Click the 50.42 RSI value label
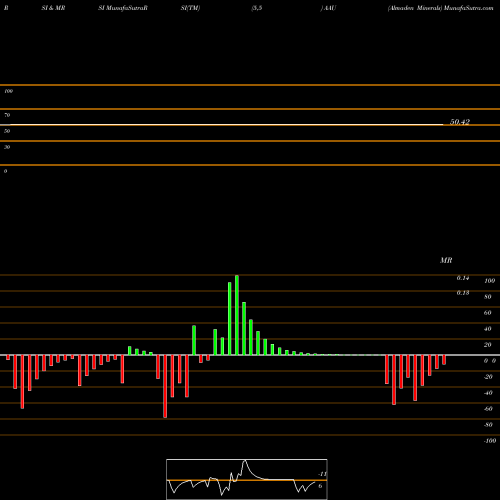This screenshot has height=500, width=500. [460, 122]
